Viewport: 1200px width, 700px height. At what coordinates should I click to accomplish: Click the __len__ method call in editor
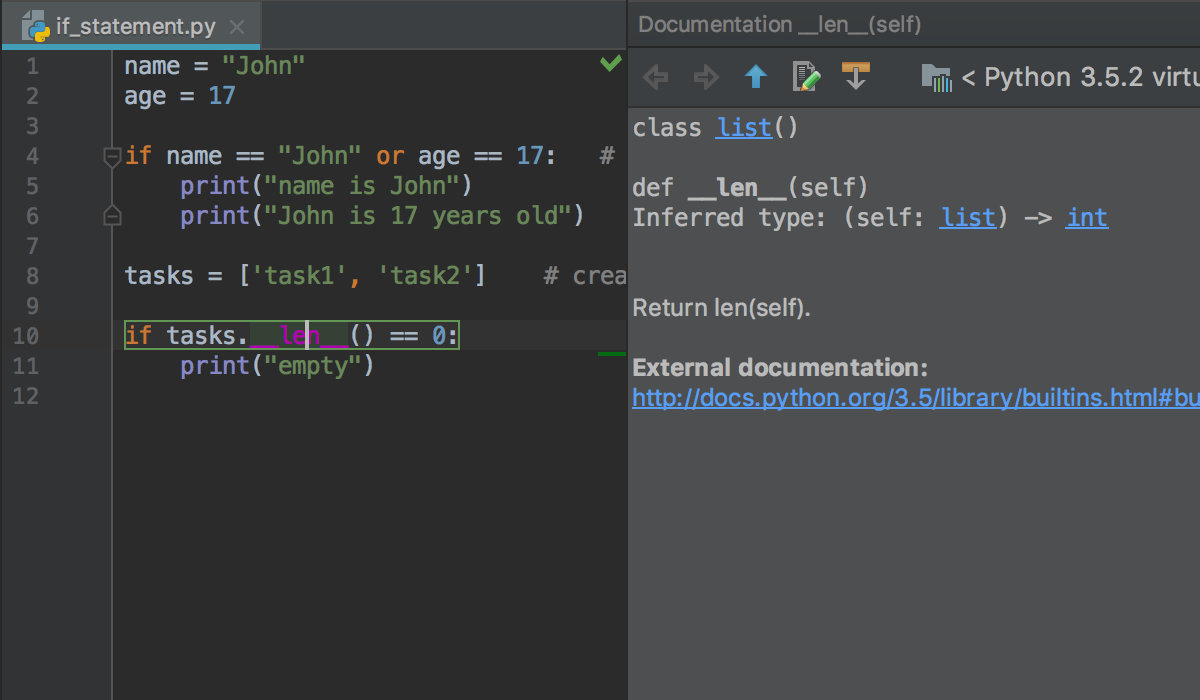(x=298, y=336)
